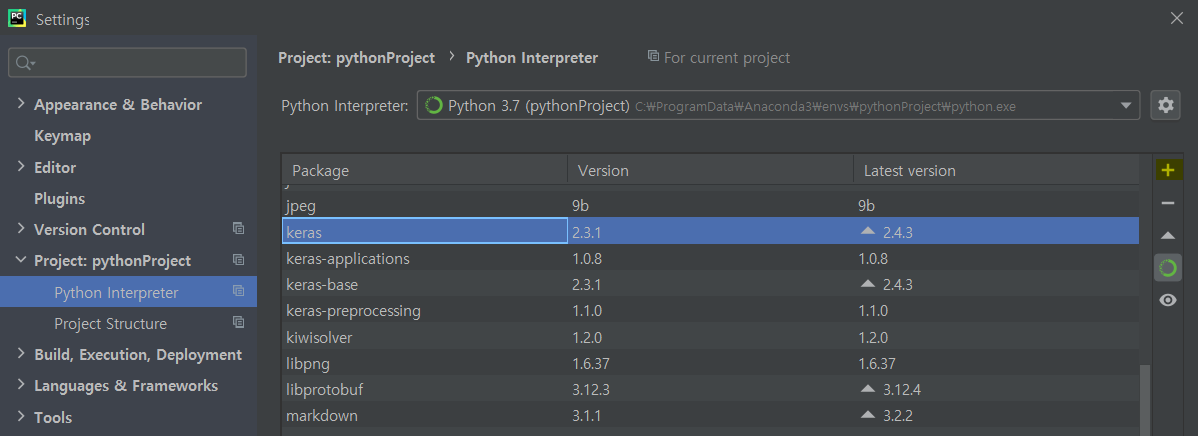Screen dimensions: 1198x436
Task: Open Project Structure settings page
Action: coord(111,324)
